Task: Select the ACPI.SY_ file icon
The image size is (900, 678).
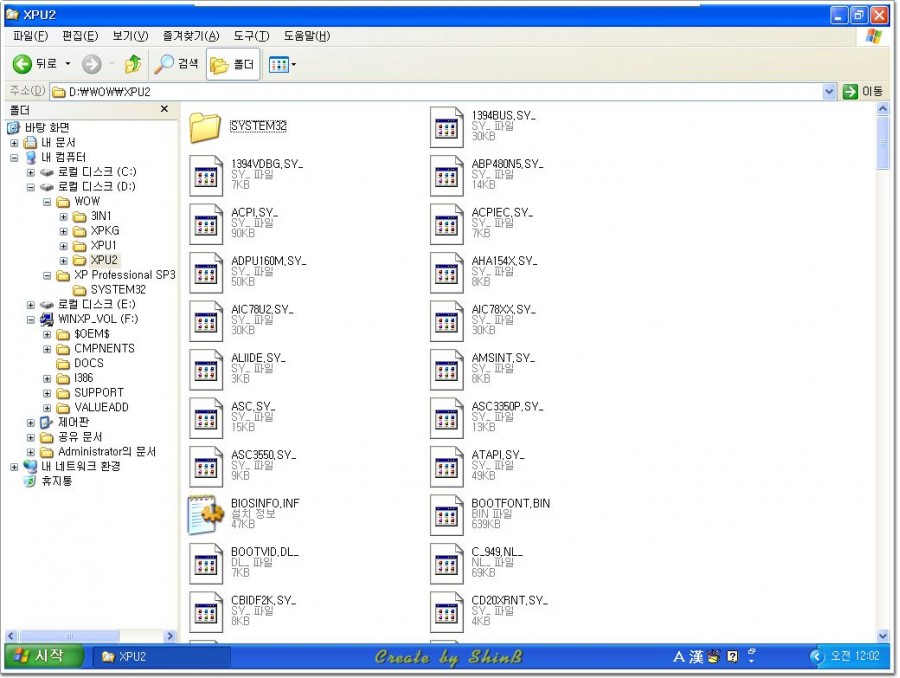Action: (206, 224)
